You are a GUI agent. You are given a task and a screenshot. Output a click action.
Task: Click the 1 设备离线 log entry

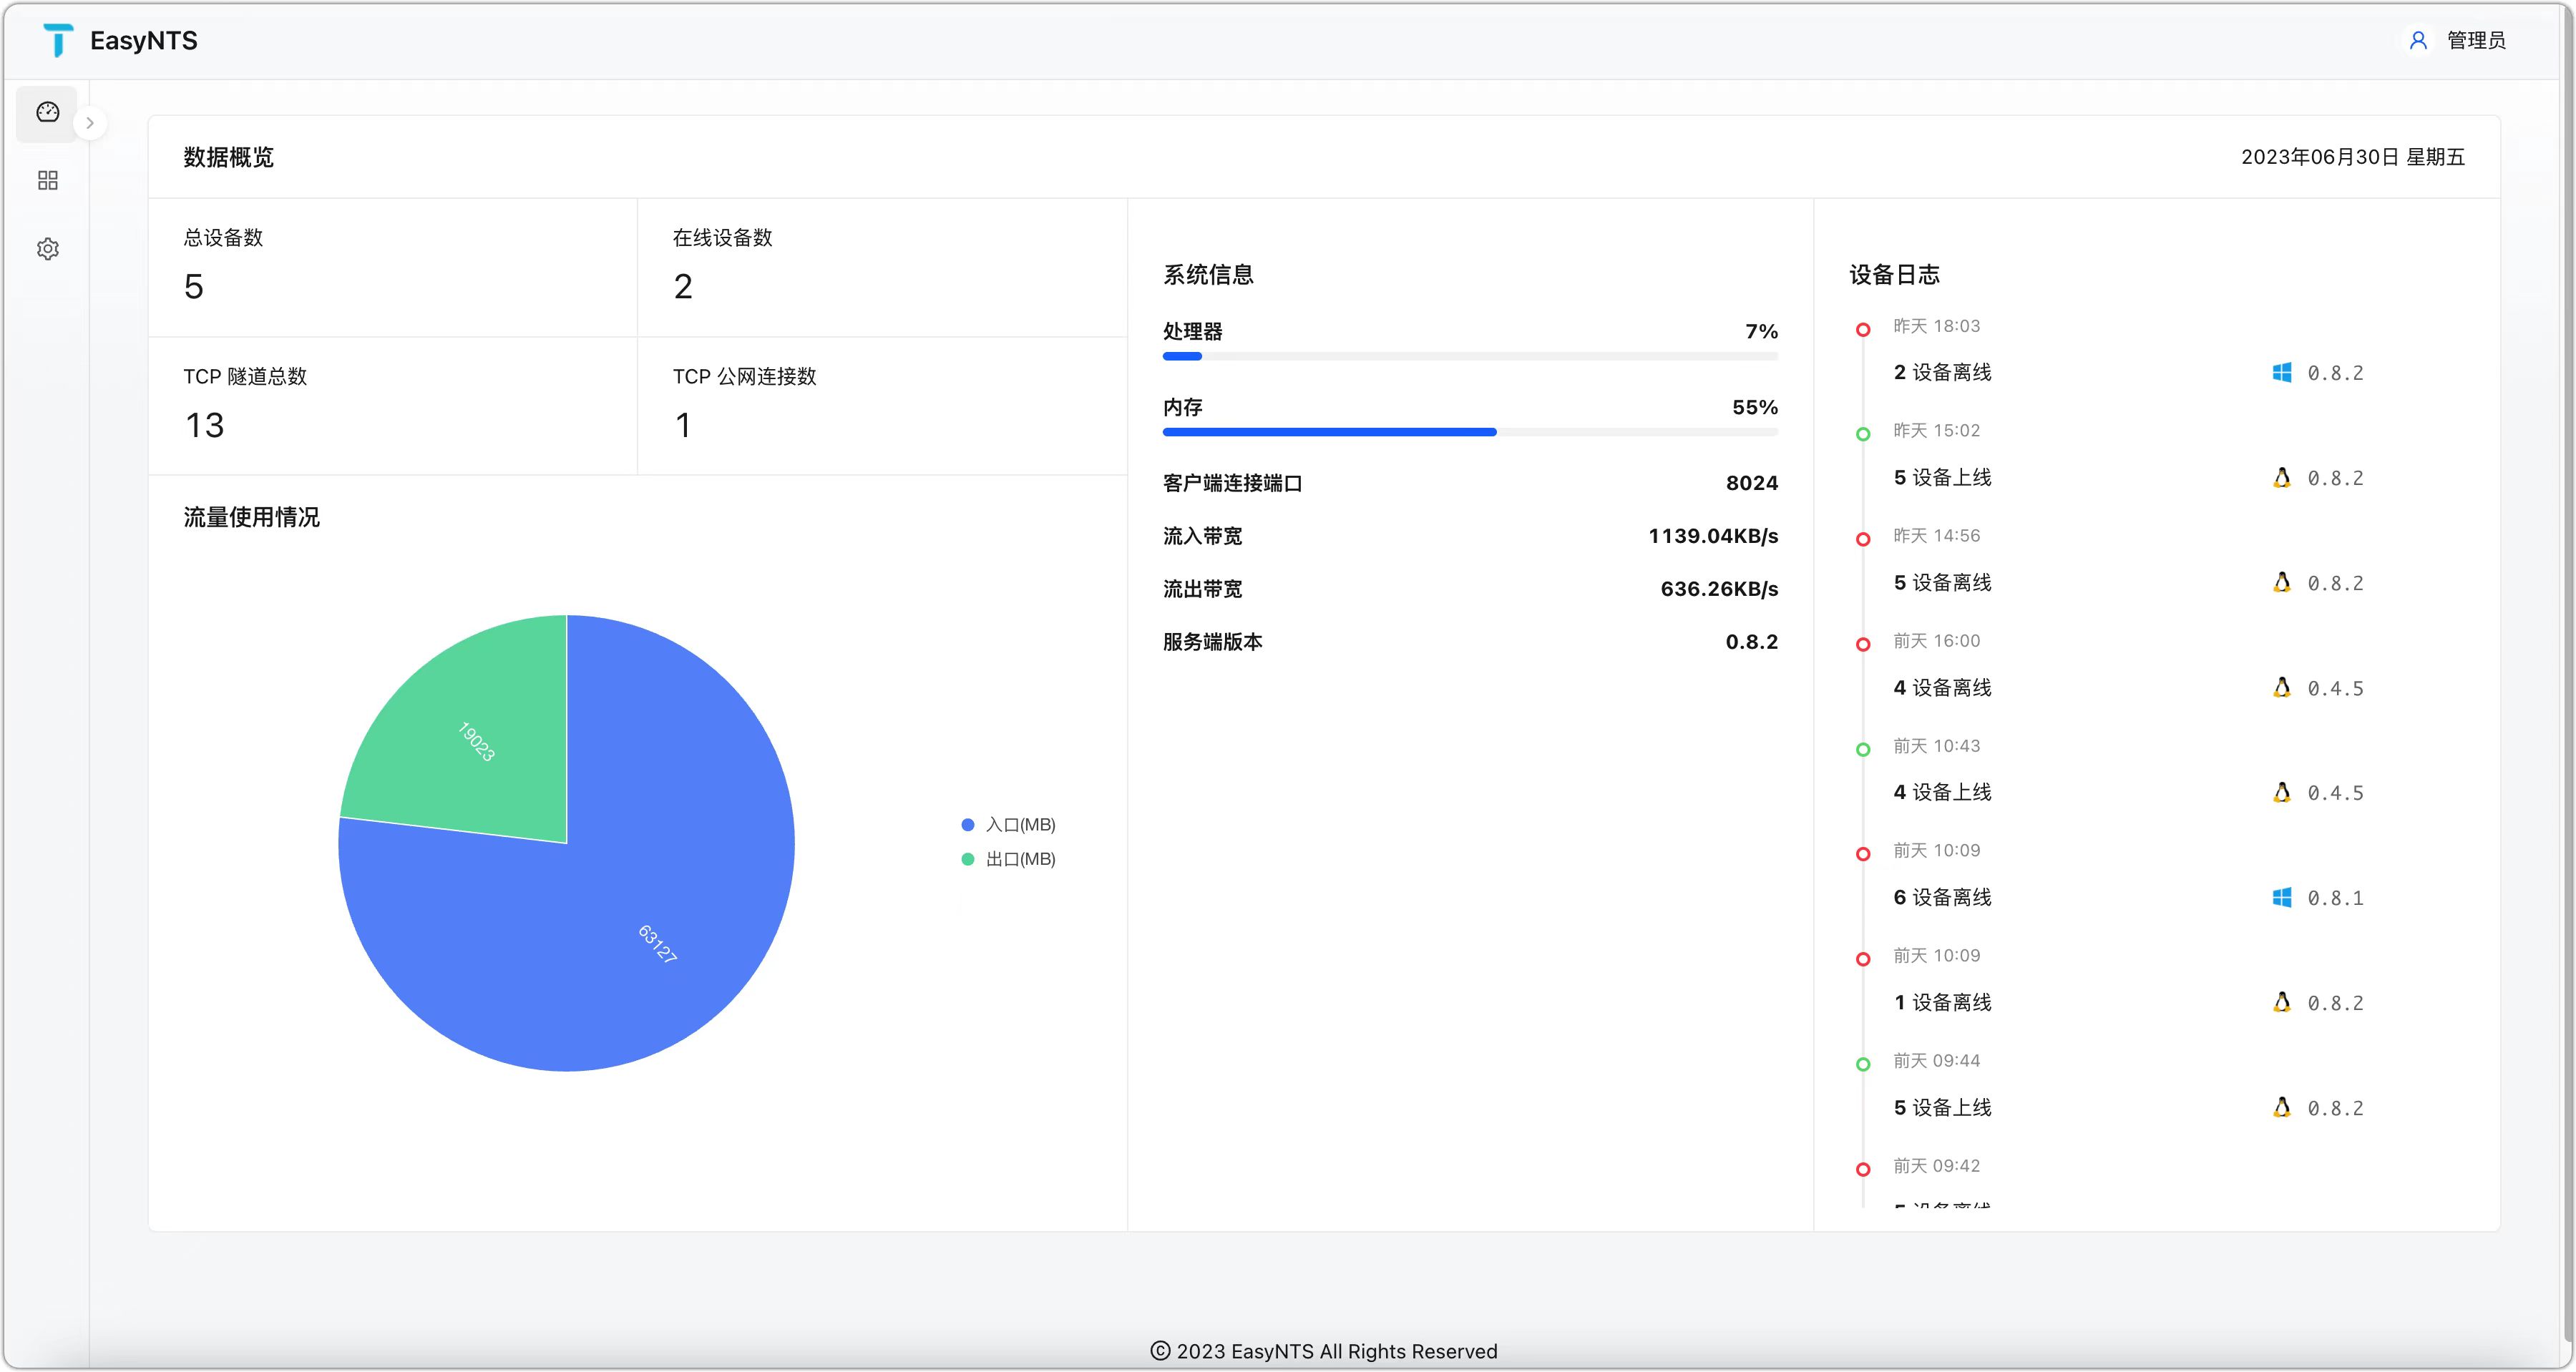pyautogui.click(x=1942, y=1002)
